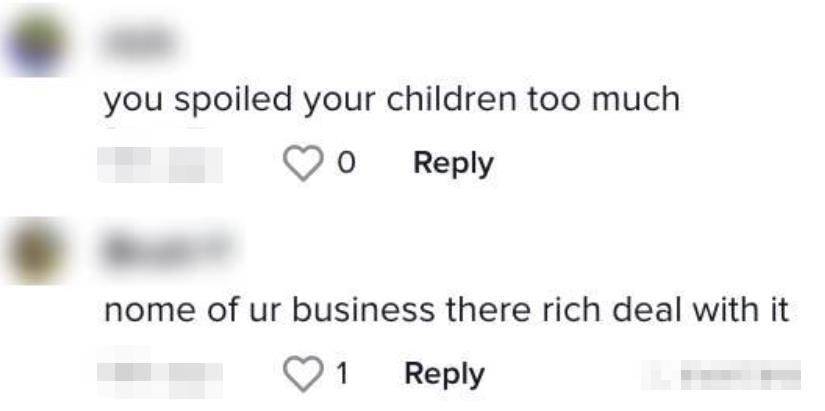Open the first commenter's blurred profile picture
825x411 pixels.
pos(36,45)
